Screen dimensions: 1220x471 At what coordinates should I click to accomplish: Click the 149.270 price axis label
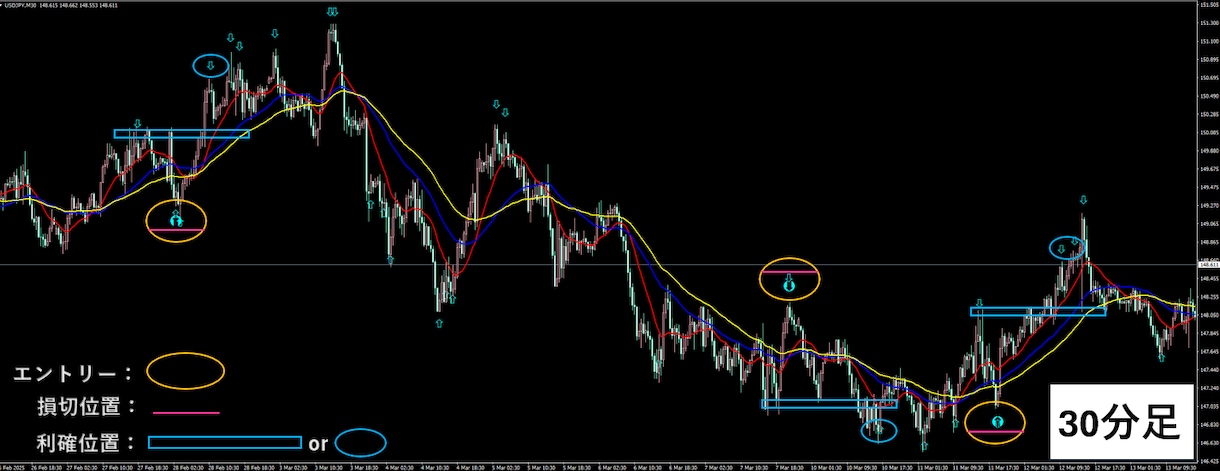1208,206
